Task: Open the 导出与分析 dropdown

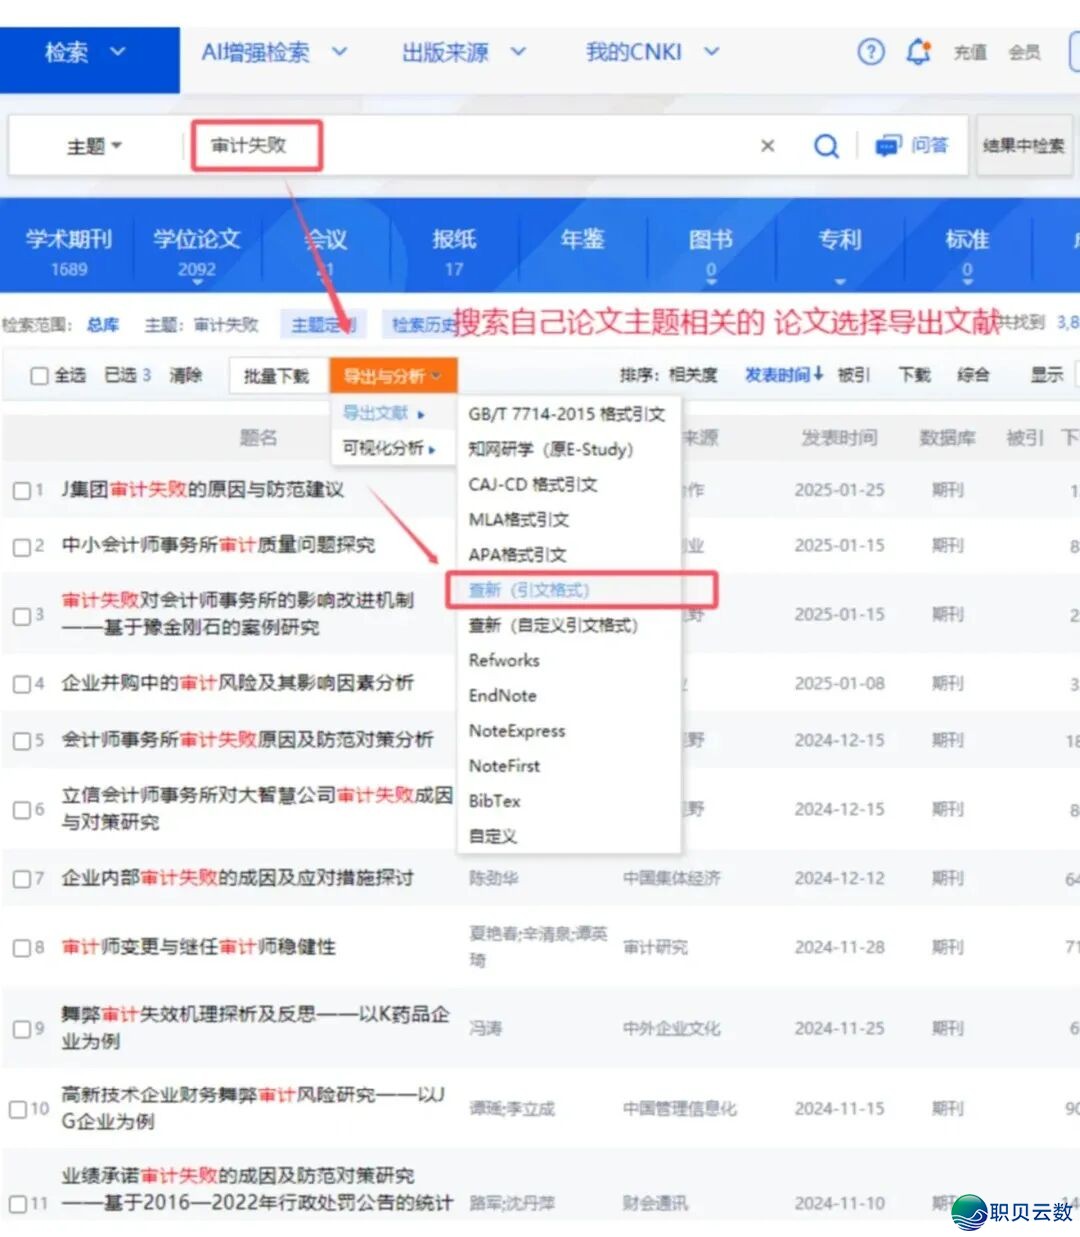Action: 391,375
